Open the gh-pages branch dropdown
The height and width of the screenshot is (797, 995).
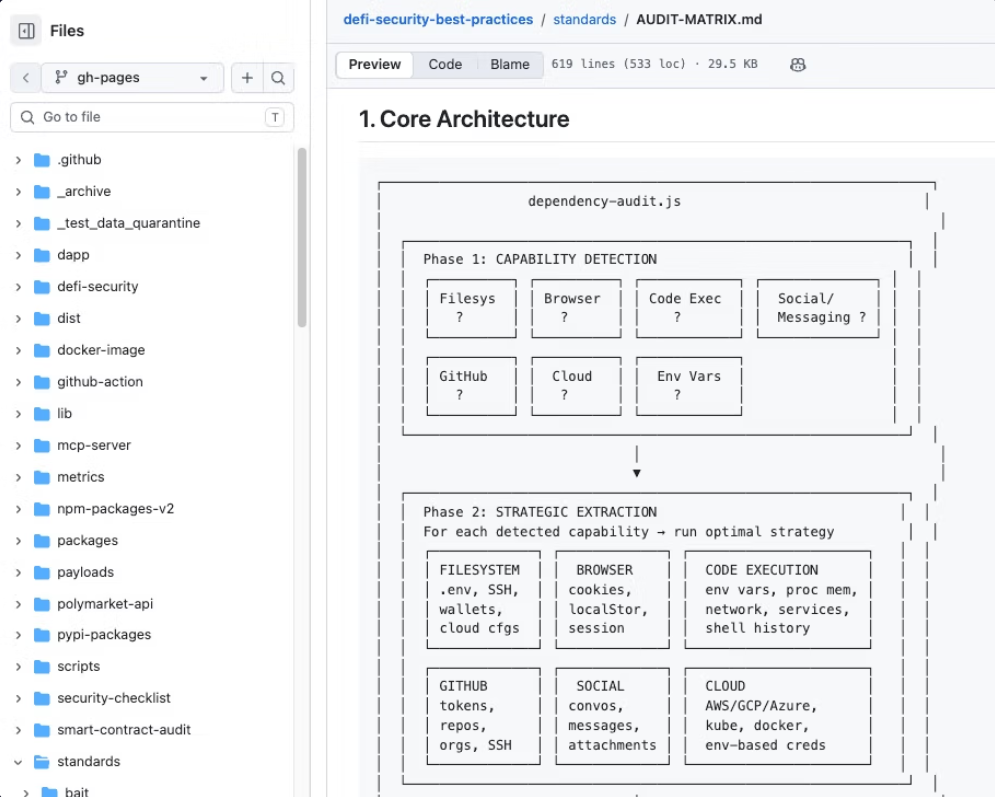tap(133, 78)
